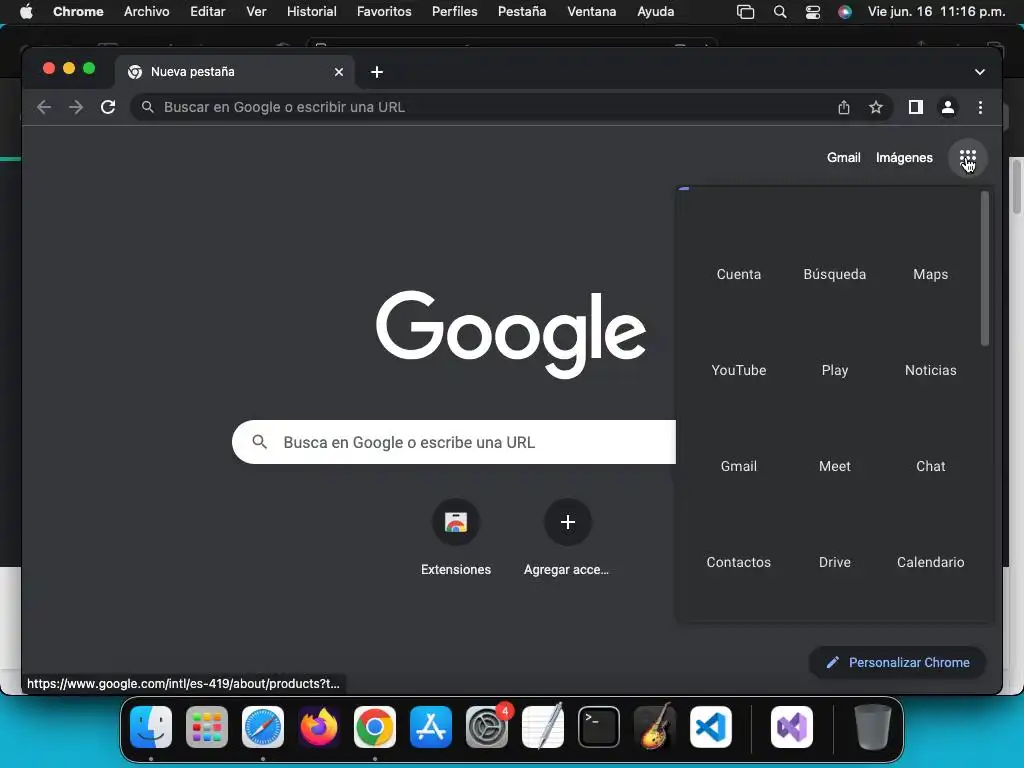Bookmark this tab with the star icon
This screenshot has height=768, width=1024.
876,107
